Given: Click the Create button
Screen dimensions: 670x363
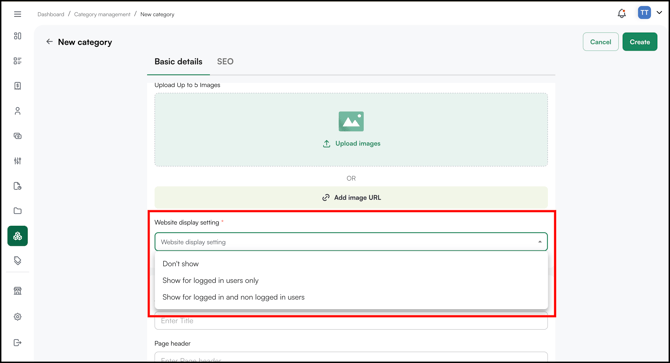Looking at the screenshot, I should coord(640,42).
